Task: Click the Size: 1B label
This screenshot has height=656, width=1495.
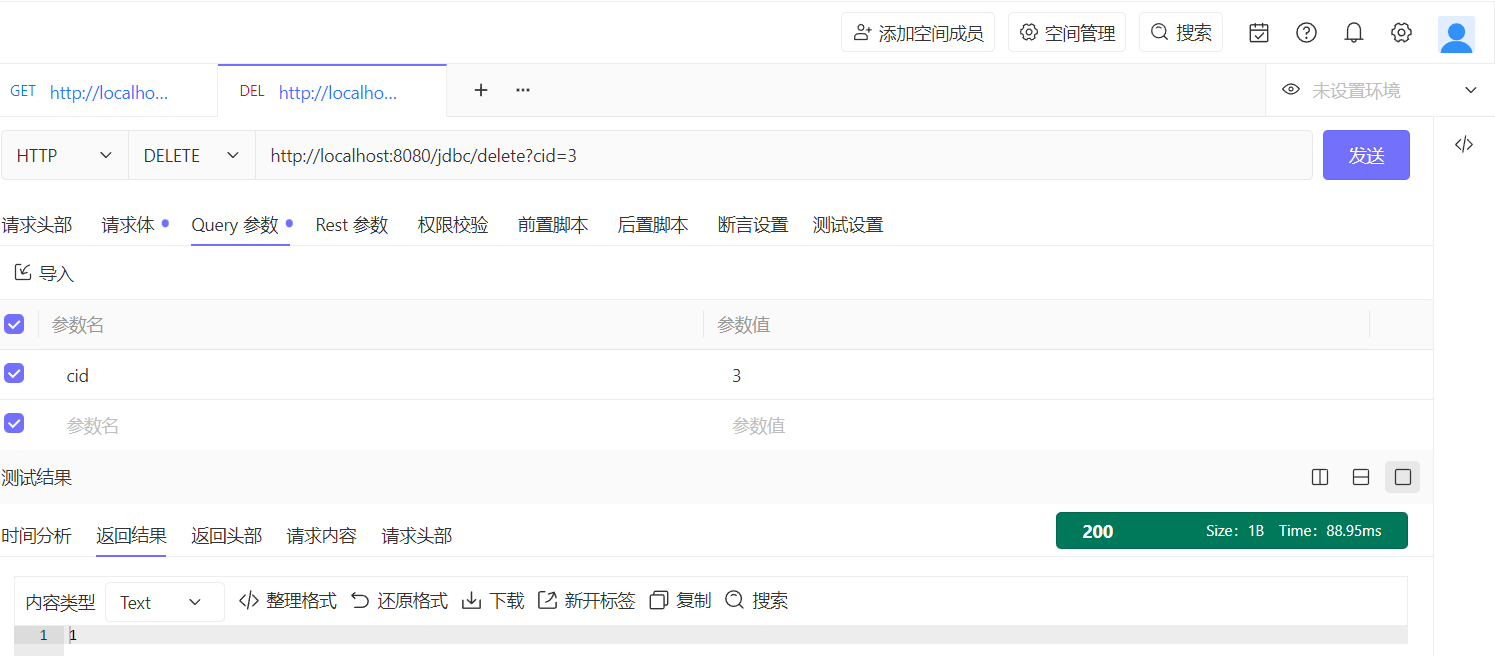Action: (x=1235, y=531)
